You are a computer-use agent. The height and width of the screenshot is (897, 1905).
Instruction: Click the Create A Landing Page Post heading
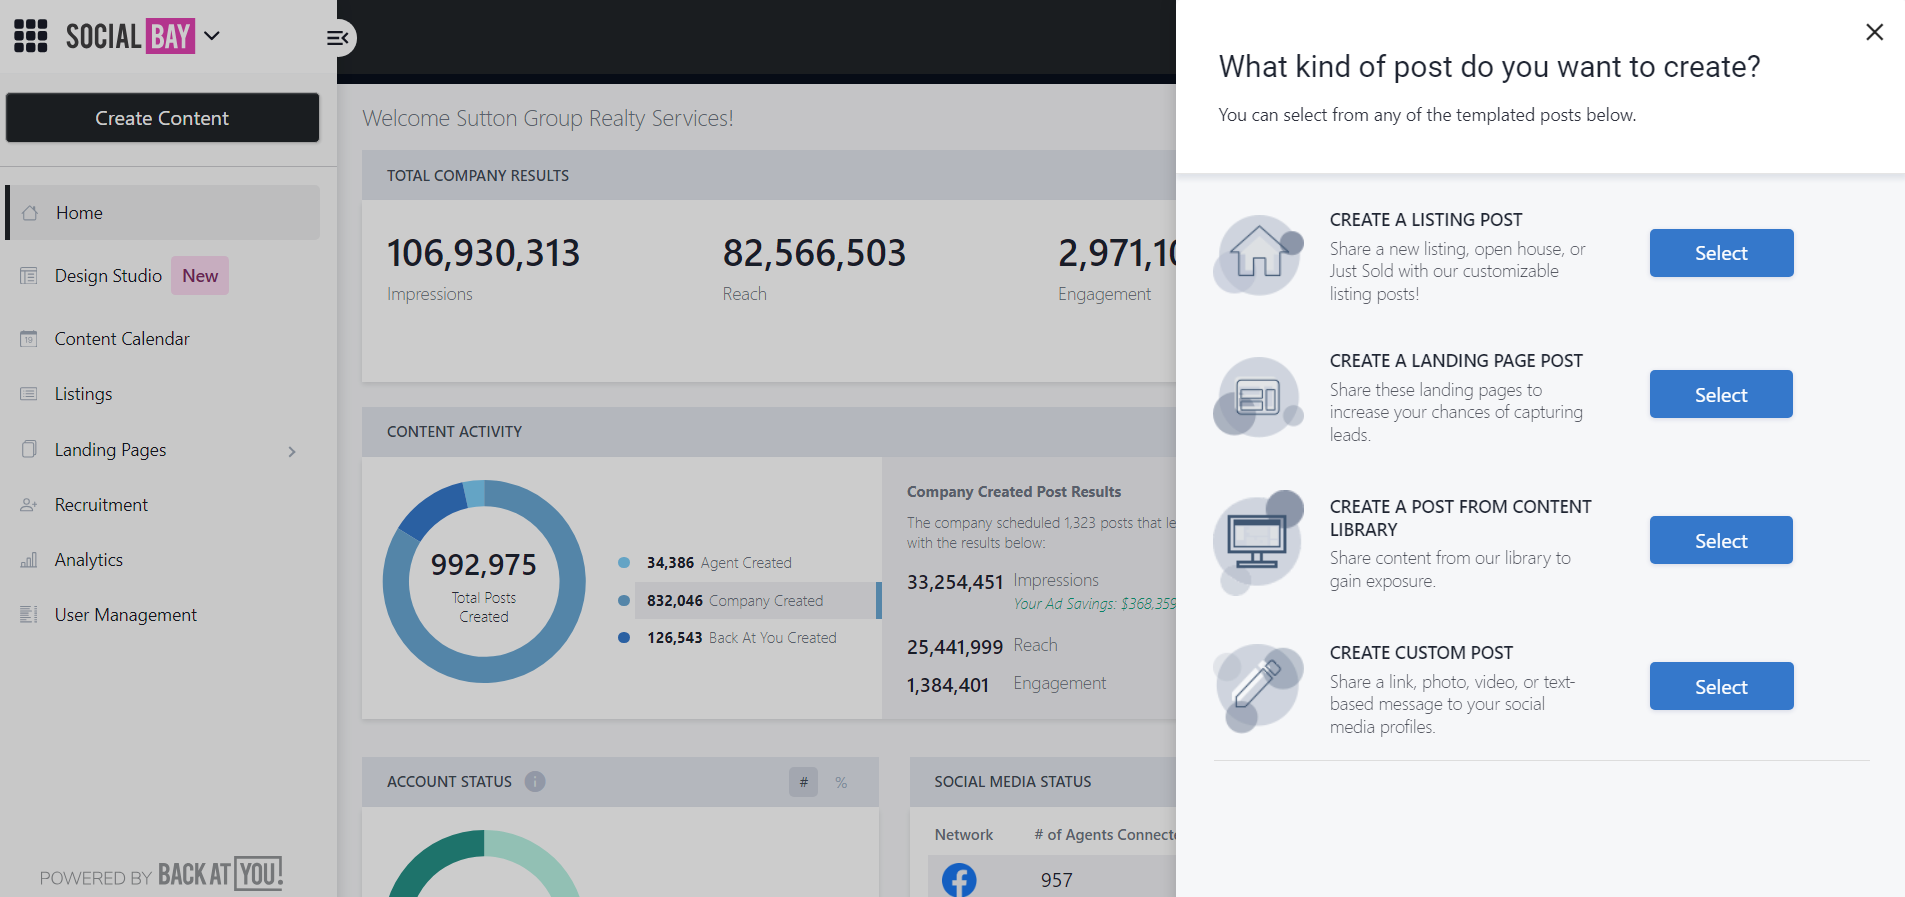pyautogui.click(x=1456, y=361)
